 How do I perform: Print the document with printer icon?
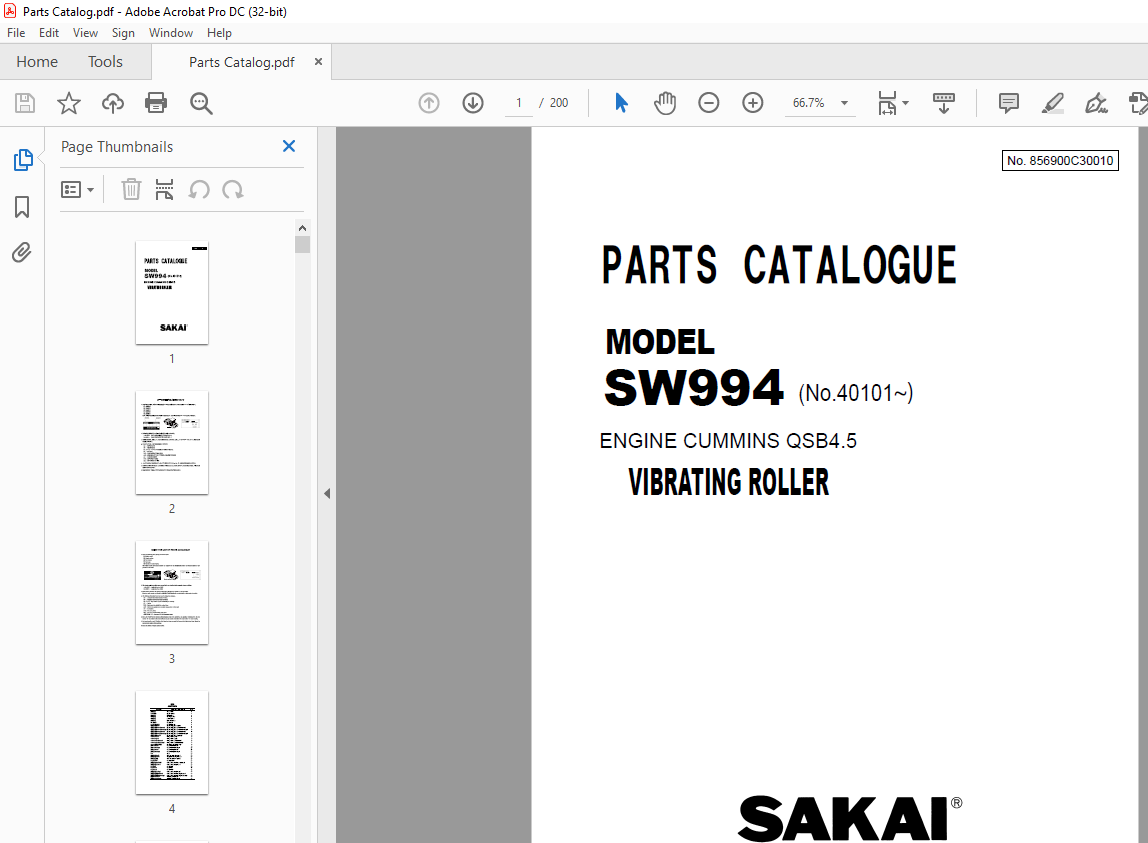pos(156,103)
